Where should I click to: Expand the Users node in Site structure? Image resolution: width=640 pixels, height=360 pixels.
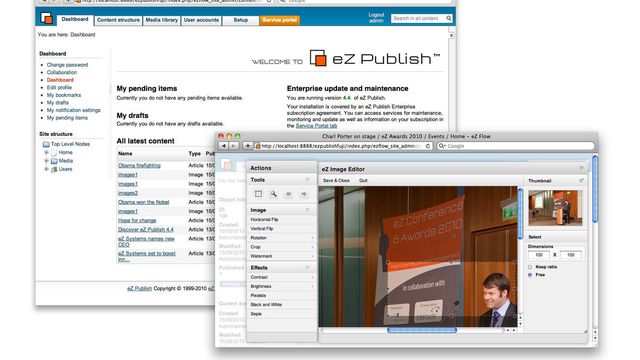pyautogui.click(x=46, y=169)
